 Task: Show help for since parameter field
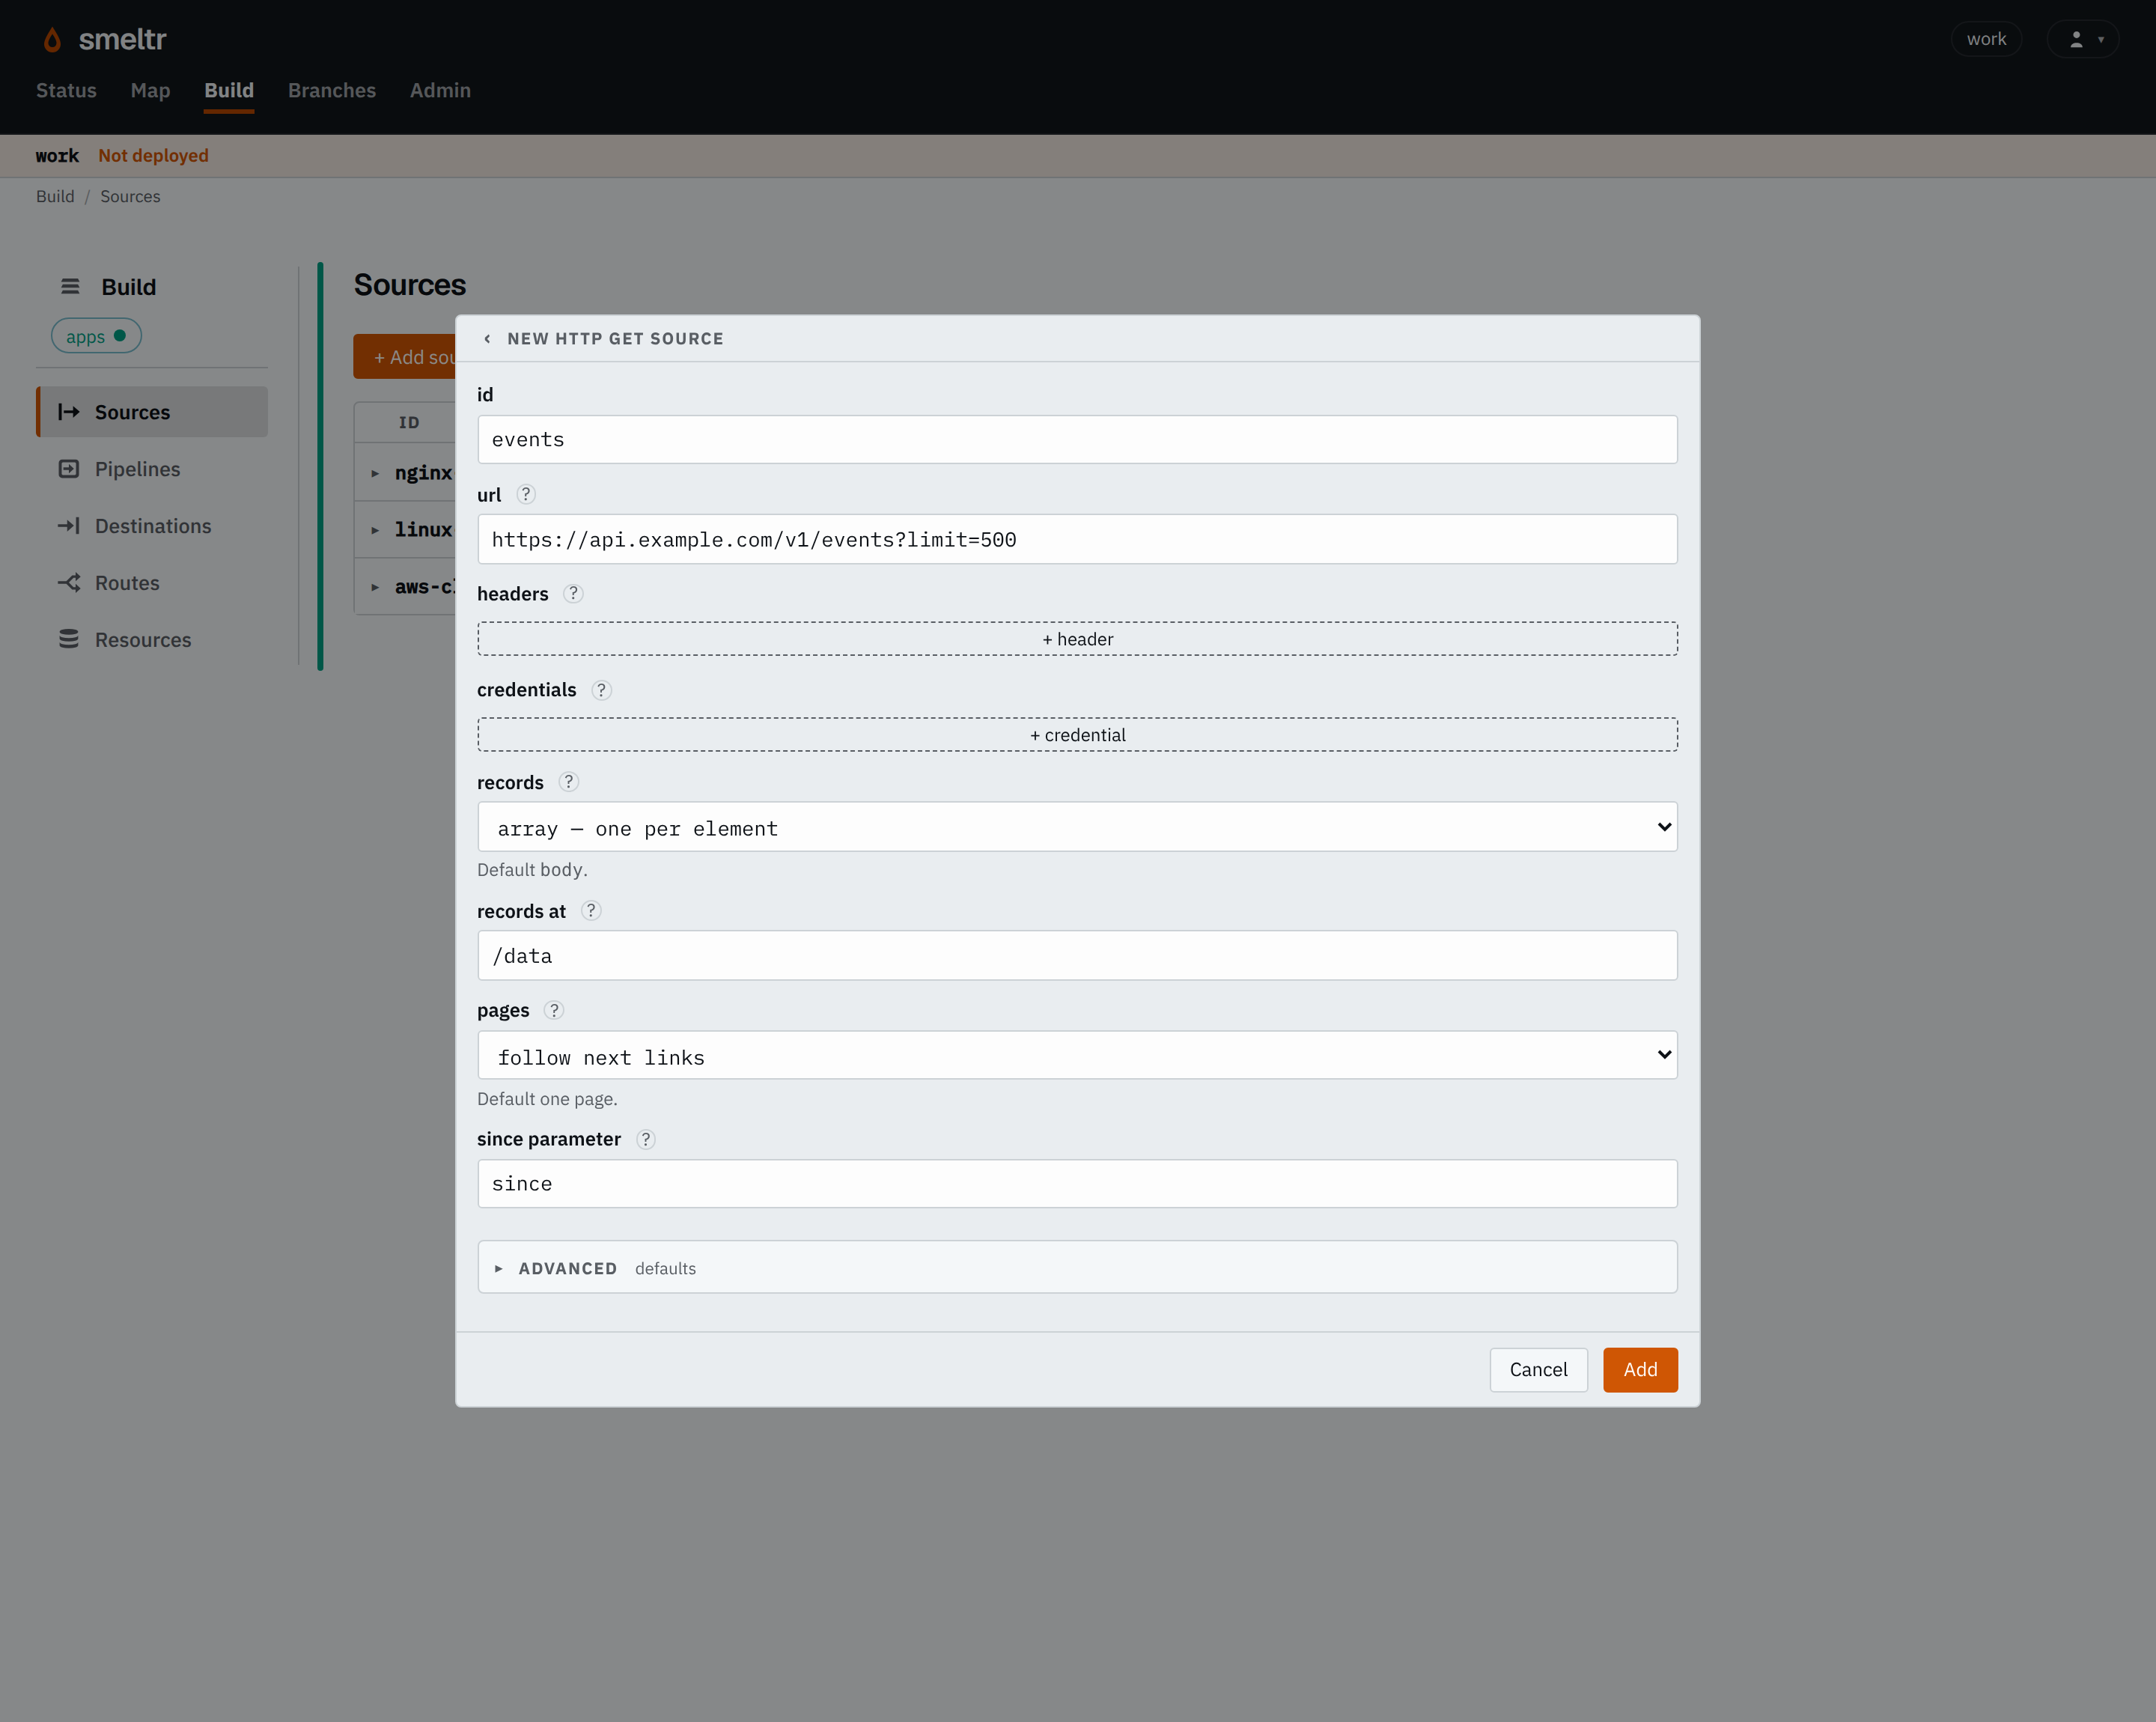pos(646,1139)
